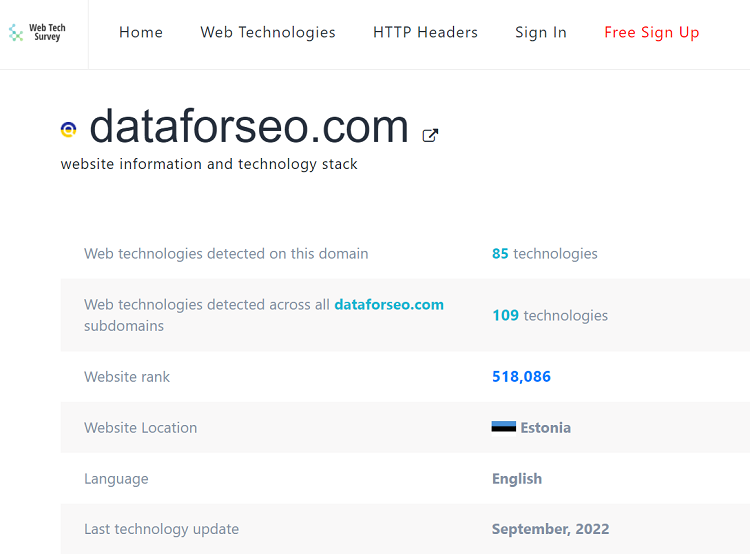Click the 'Website Location' label

[141, 428]
